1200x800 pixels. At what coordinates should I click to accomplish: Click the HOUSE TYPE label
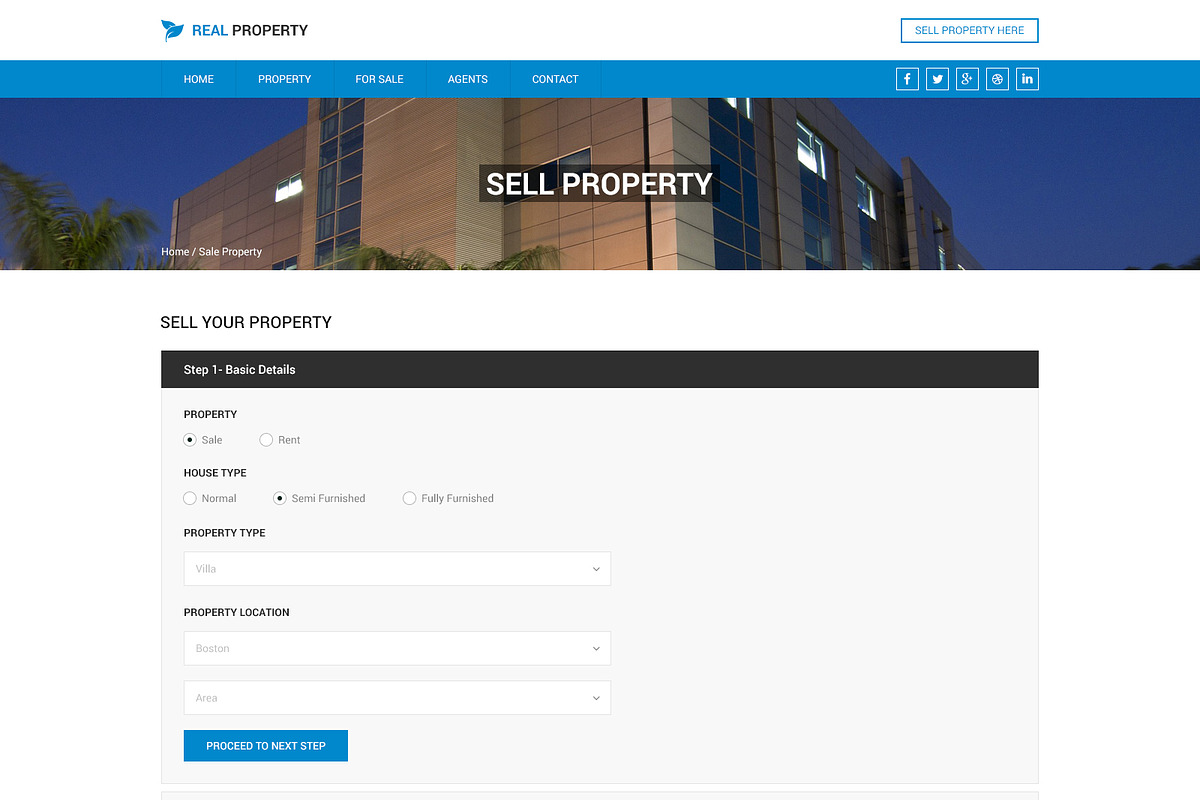tap(215, 473)
